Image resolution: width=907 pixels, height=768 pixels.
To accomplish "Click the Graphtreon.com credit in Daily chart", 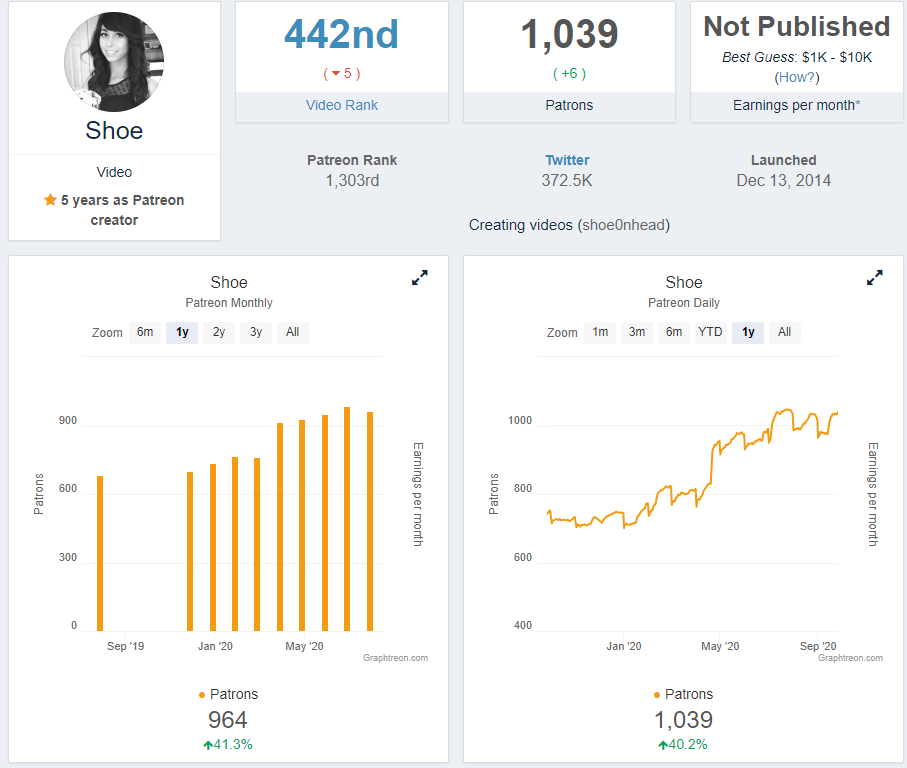I will (x=850, y=658).
